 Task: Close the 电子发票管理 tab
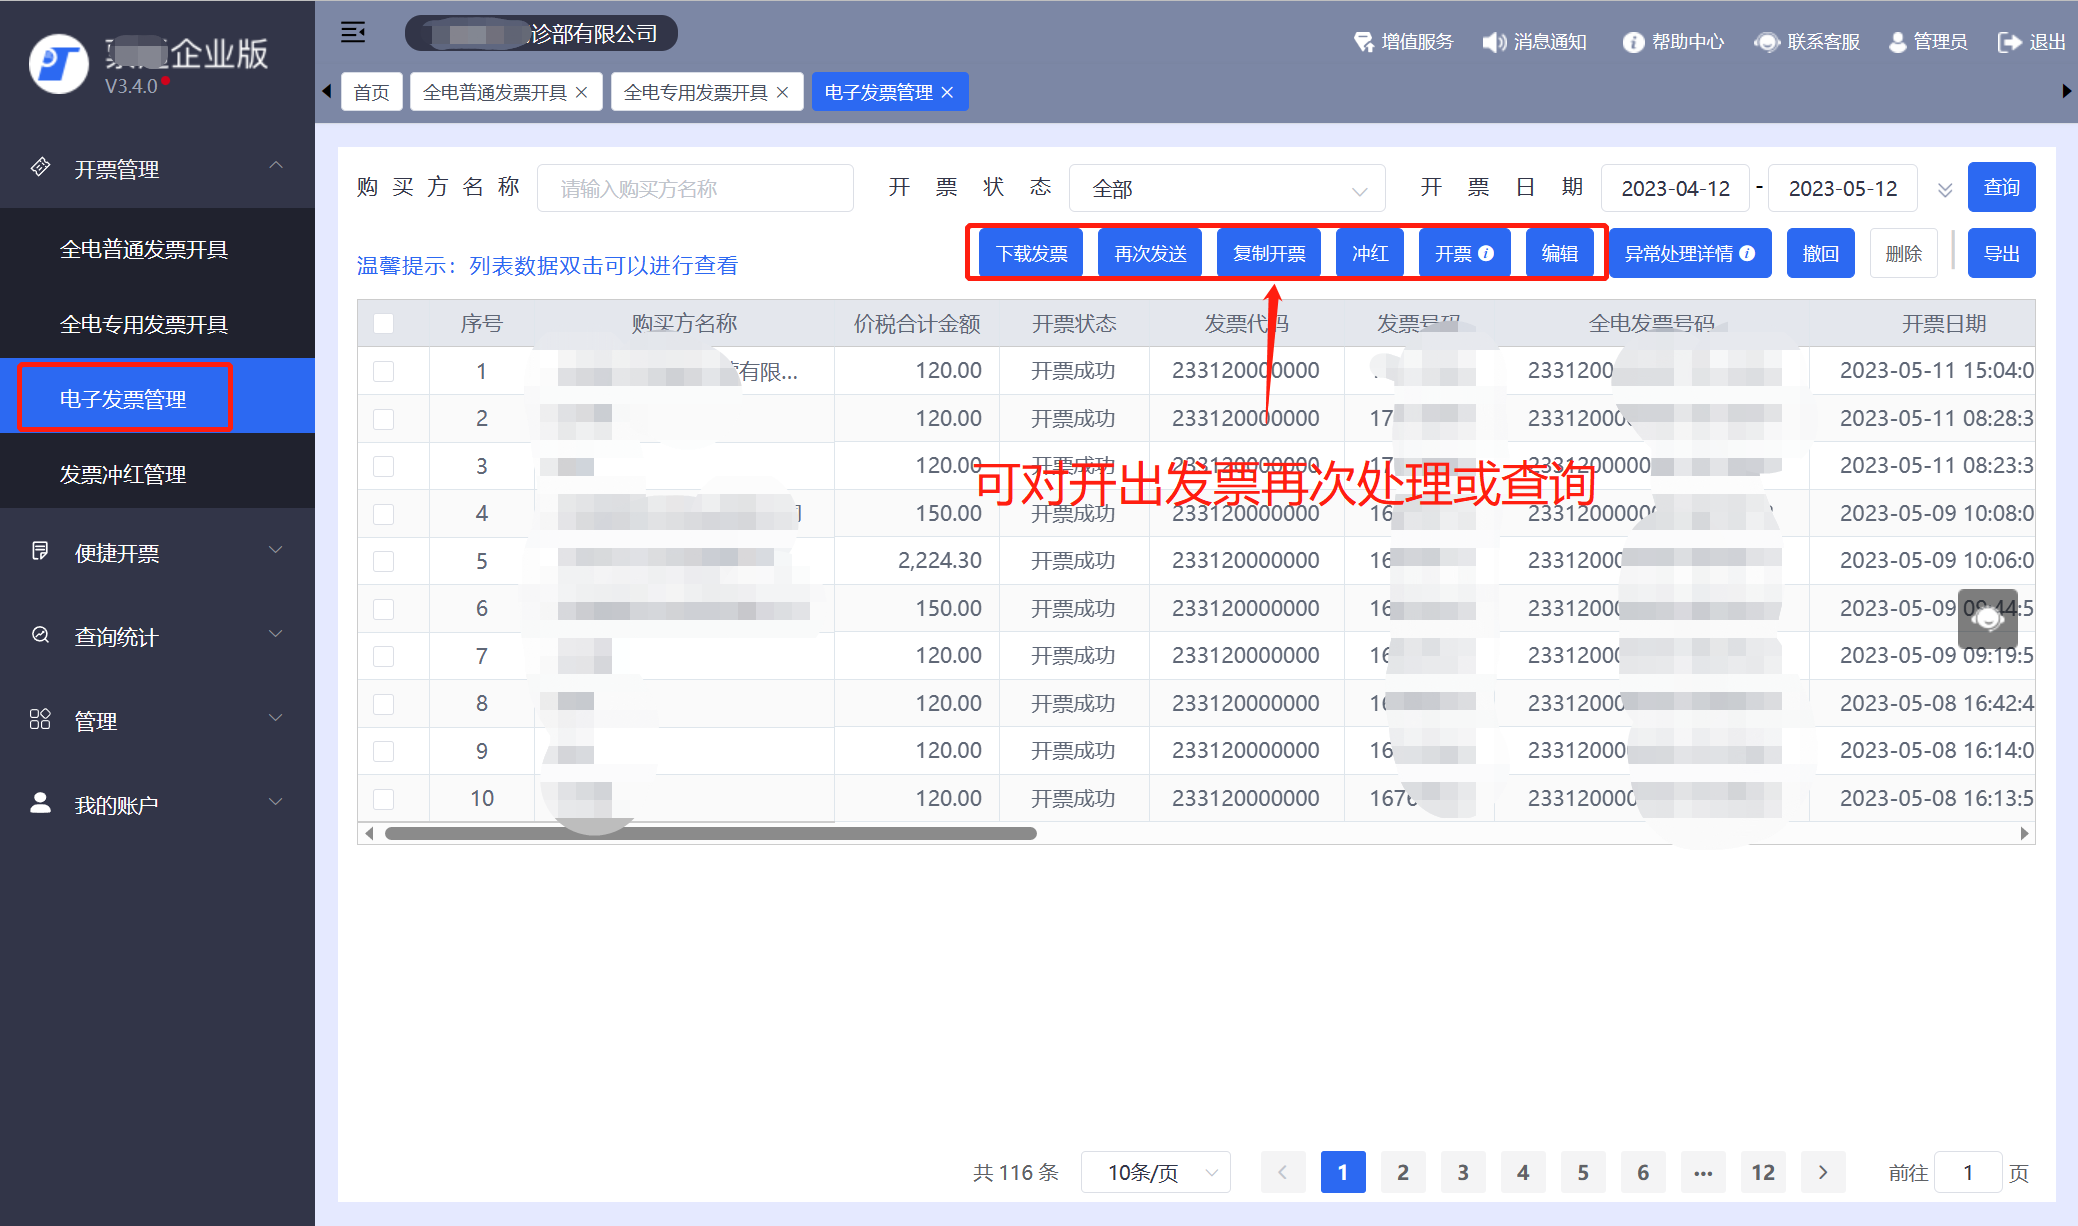click(x=948, y=92)
